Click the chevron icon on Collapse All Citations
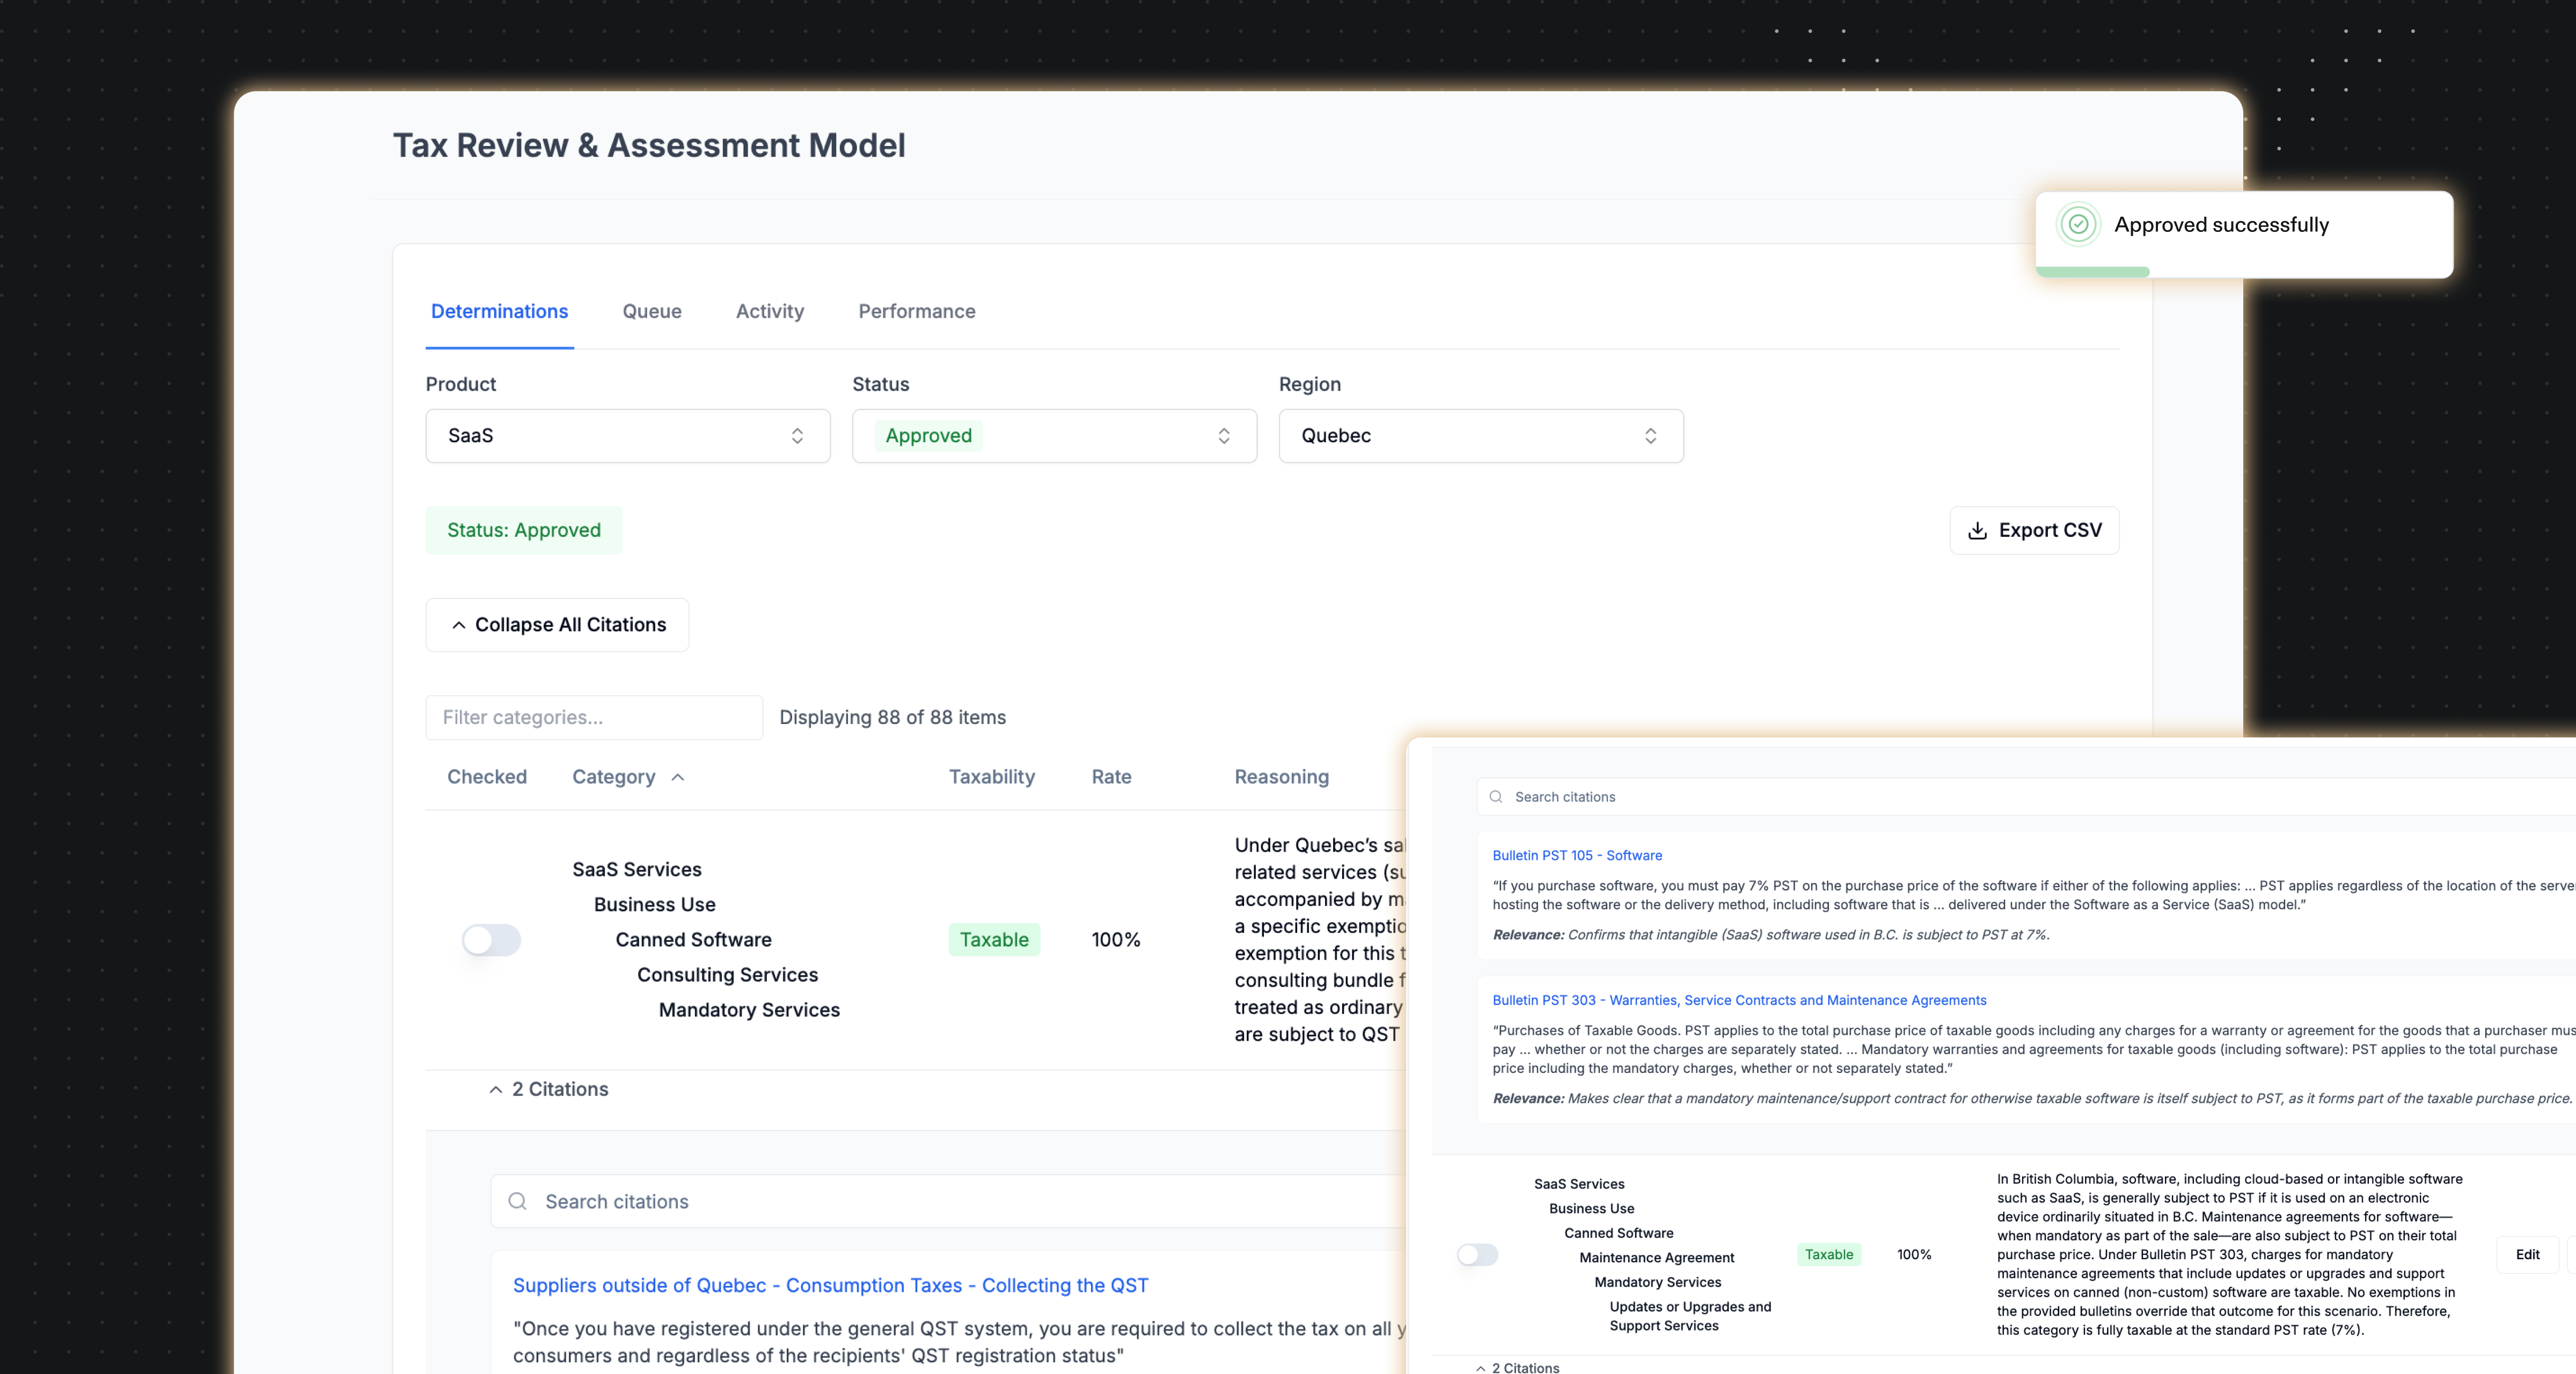The height and width of the screenshot is (1374, 2576). tap(459, 625)
